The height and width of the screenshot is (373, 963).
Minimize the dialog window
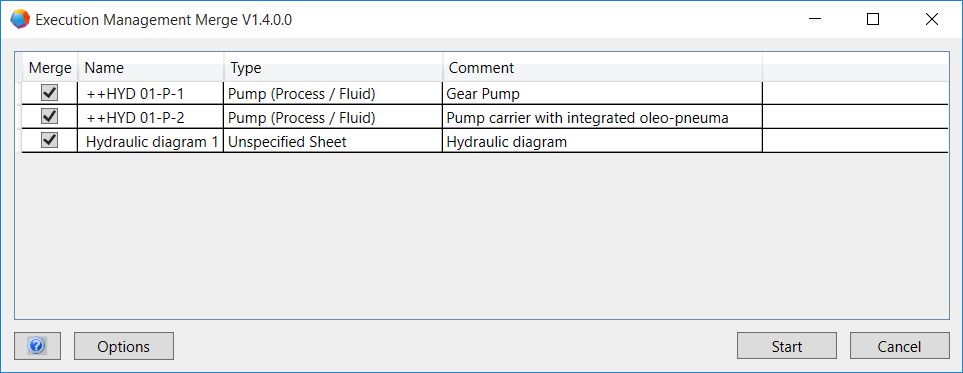tap(815, 20)
